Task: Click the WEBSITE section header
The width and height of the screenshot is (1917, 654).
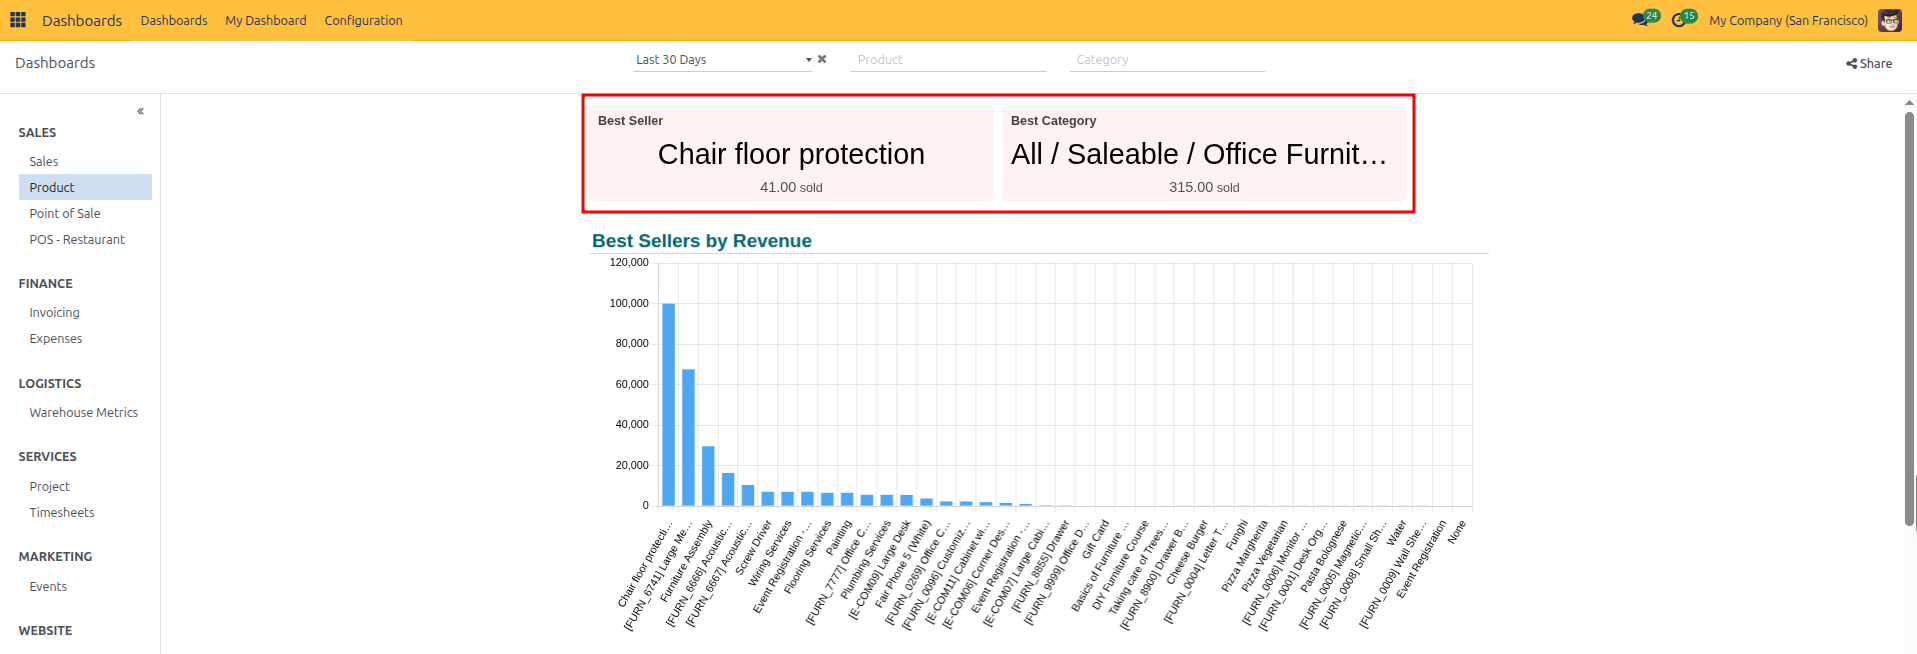Action: tap(45, 630)
